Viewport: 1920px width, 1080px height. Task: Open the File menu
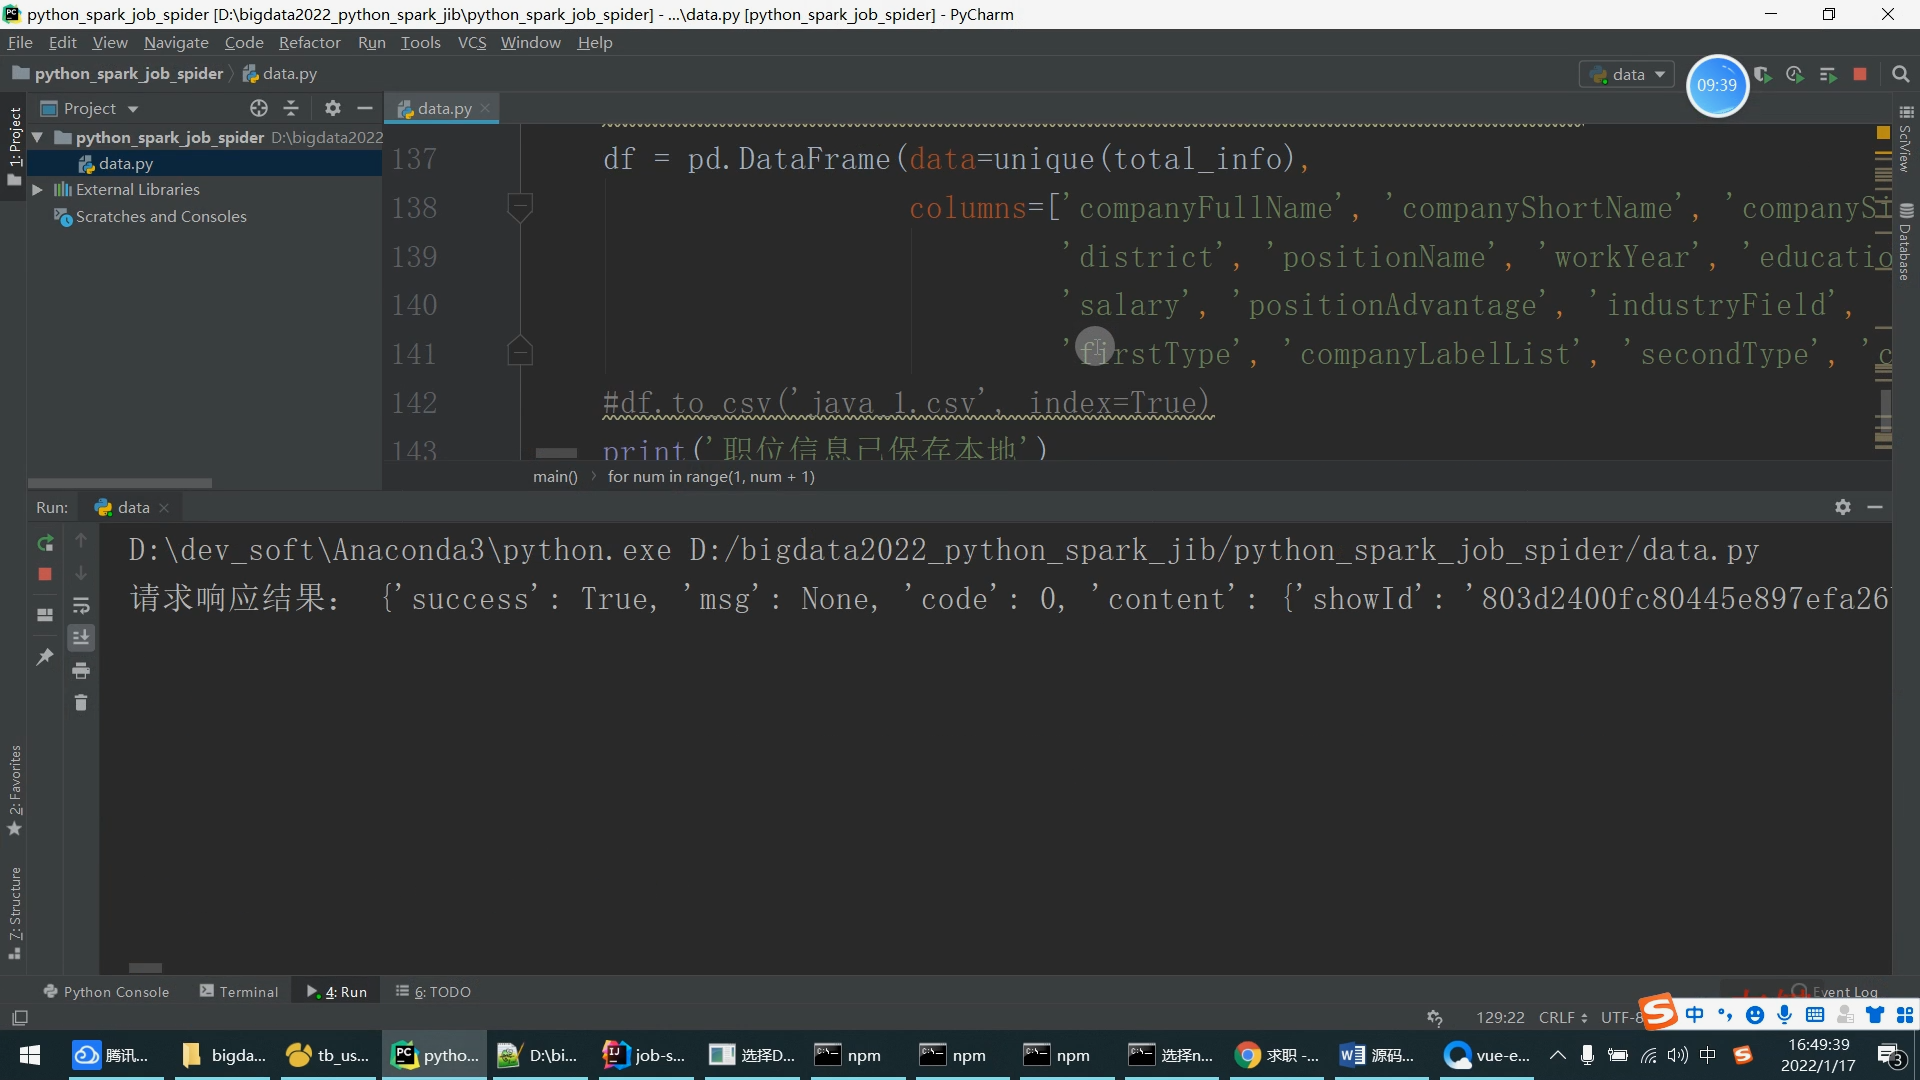(20, 42)
